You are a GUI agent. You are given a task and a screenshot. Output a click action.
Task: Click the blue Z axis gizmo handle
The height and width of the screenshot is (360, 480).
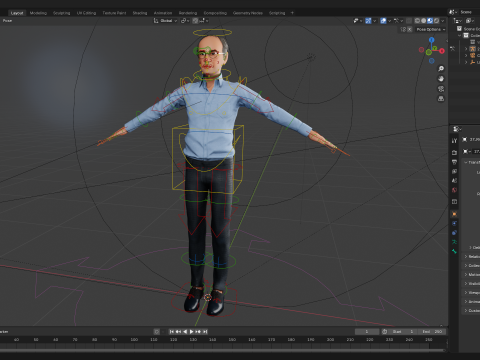point(432,40)
